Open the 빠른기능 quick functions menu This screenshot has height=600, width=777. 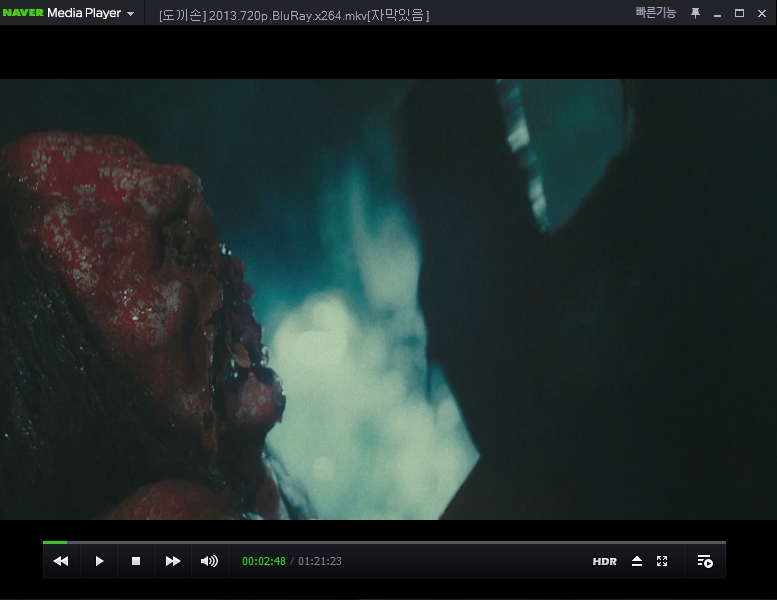point(655,13)
